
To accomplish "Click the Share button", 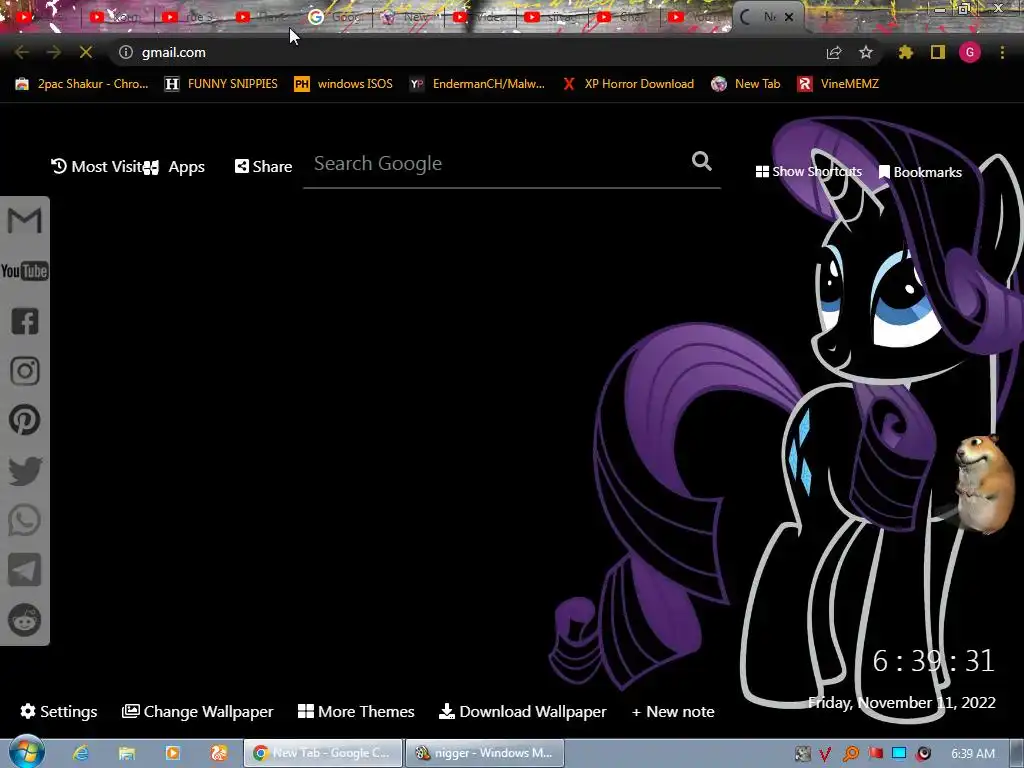I will tap(264, 167).
